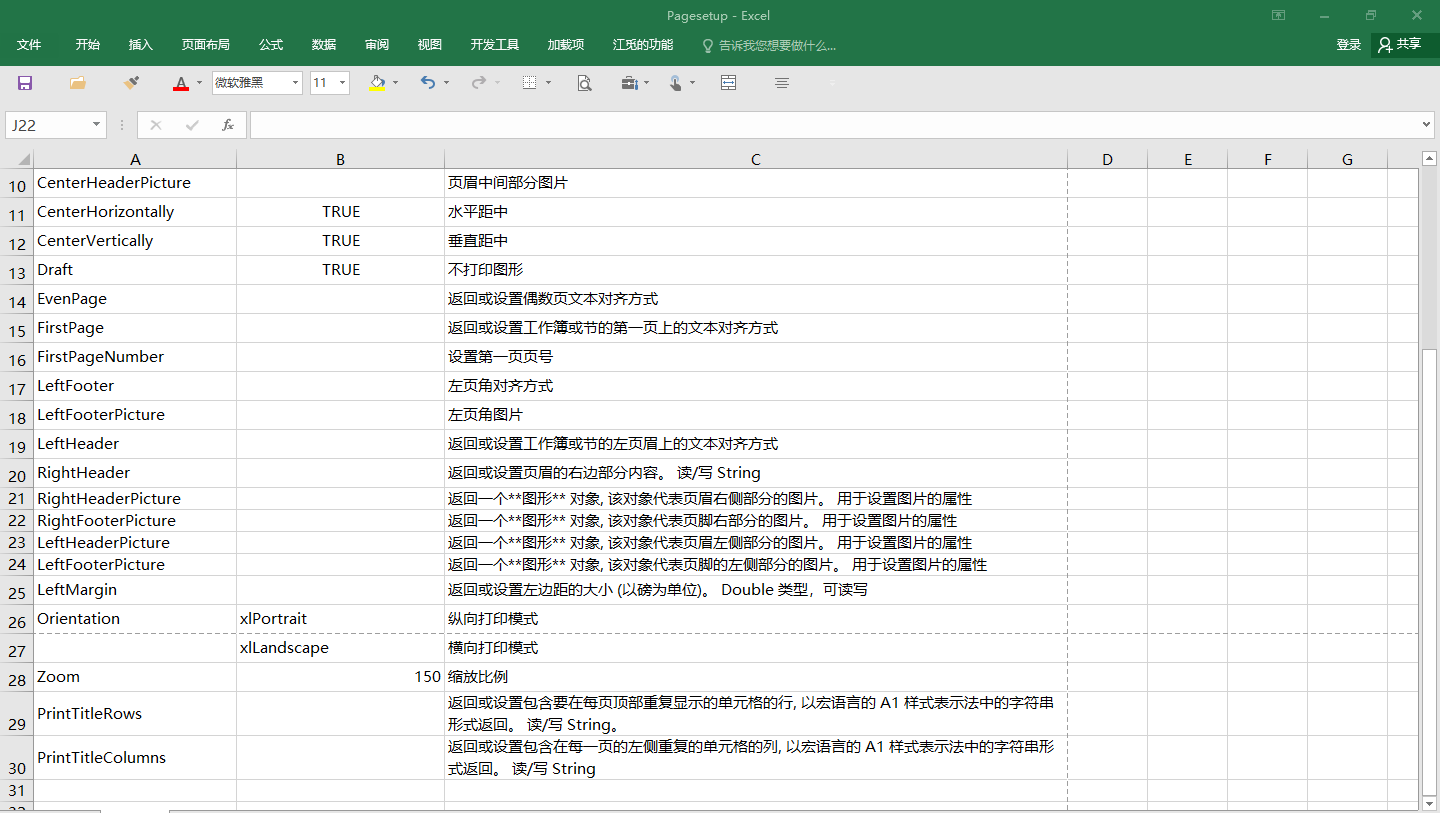Image resolution: width=1448 pixels, height=813 pixels.
Task: Click cell containing CenterHorizontally
Action: (135, 212)
